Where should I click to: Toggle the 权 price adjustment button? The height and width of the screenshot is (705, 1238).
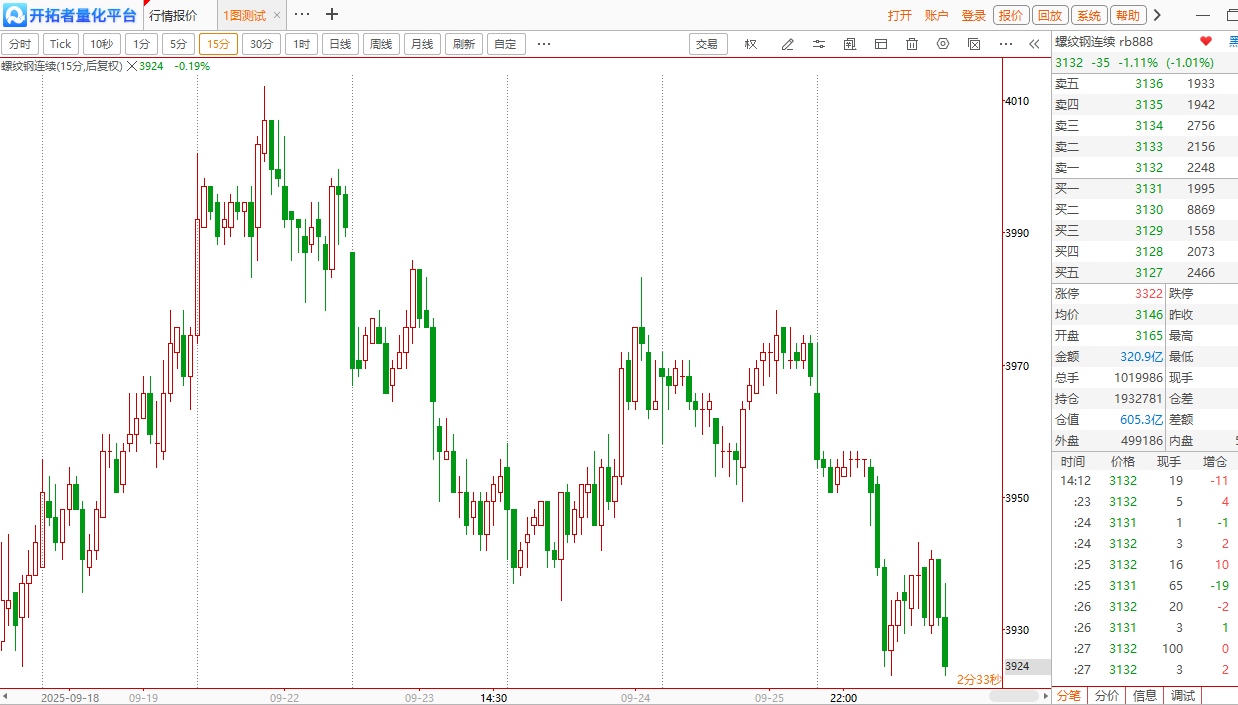(751, 44)
